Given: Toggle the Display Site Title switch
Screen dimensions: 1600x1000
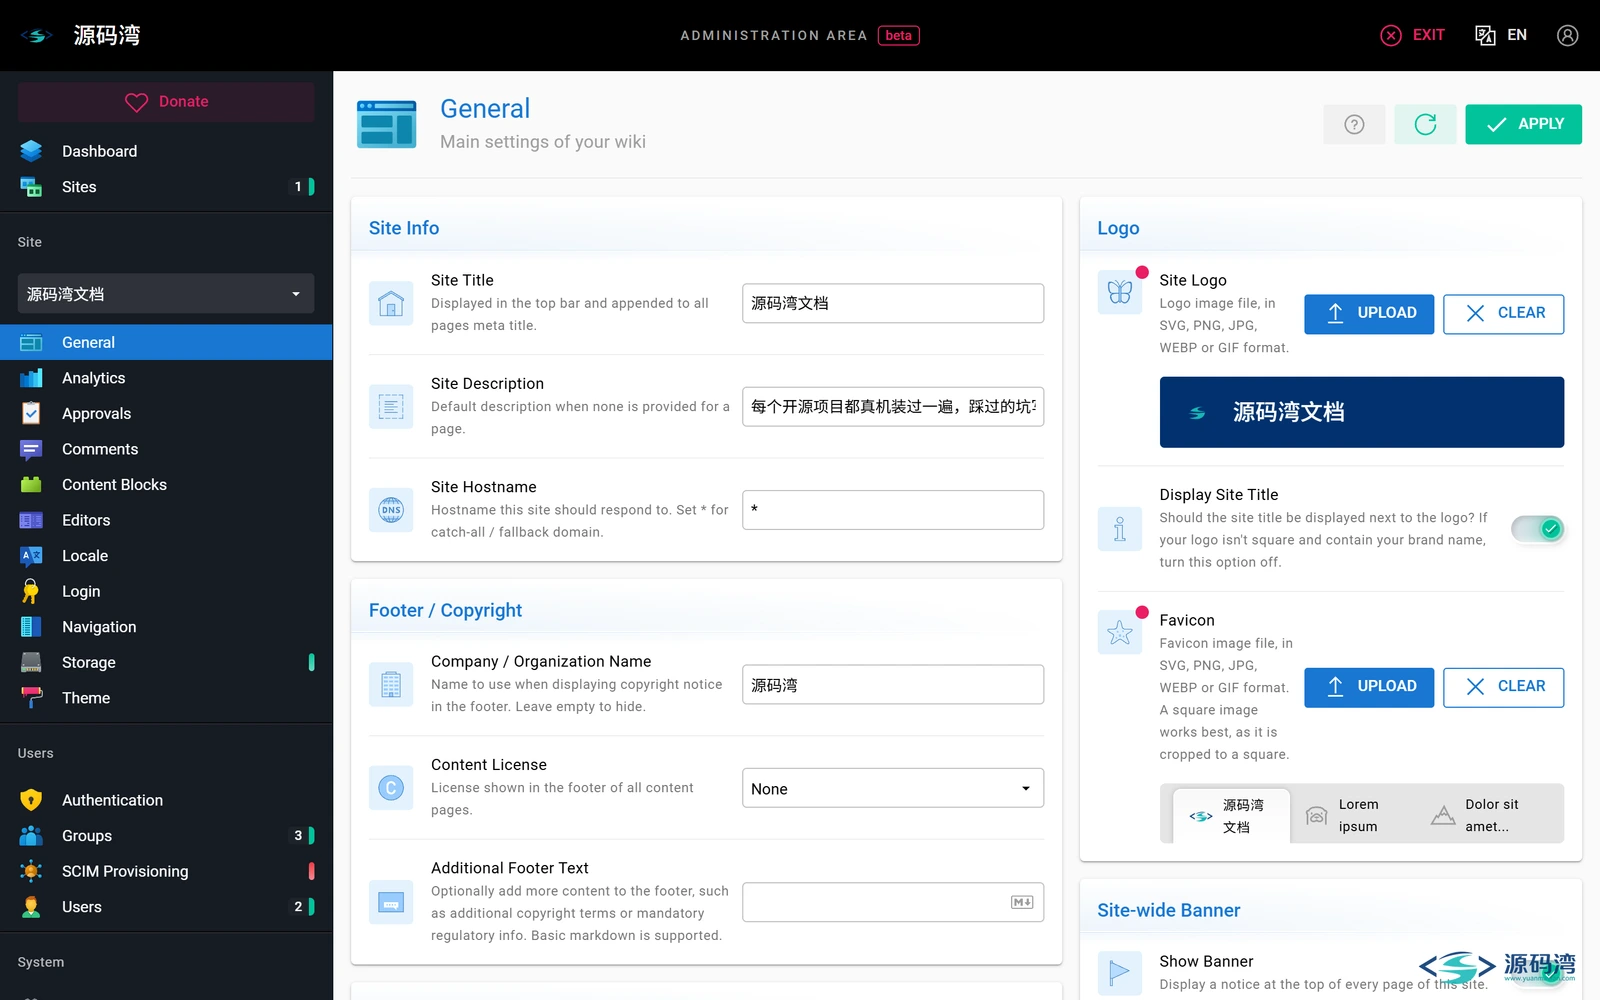Looking at the screenshot, I should [x=1538, y=529].
